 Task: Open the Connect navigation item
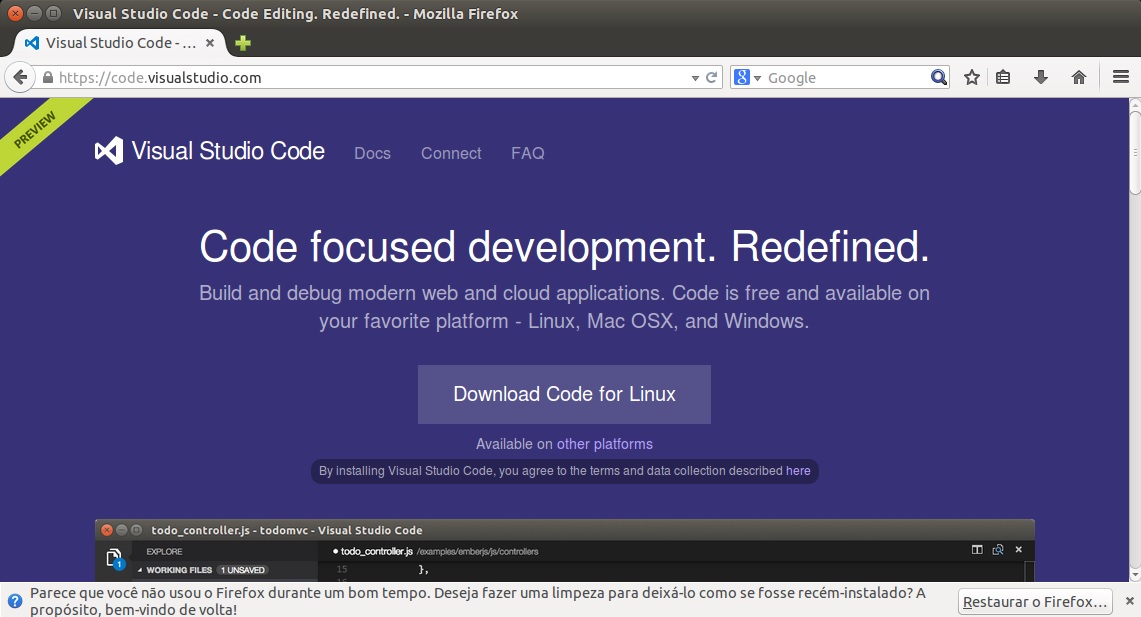point(451,153)
